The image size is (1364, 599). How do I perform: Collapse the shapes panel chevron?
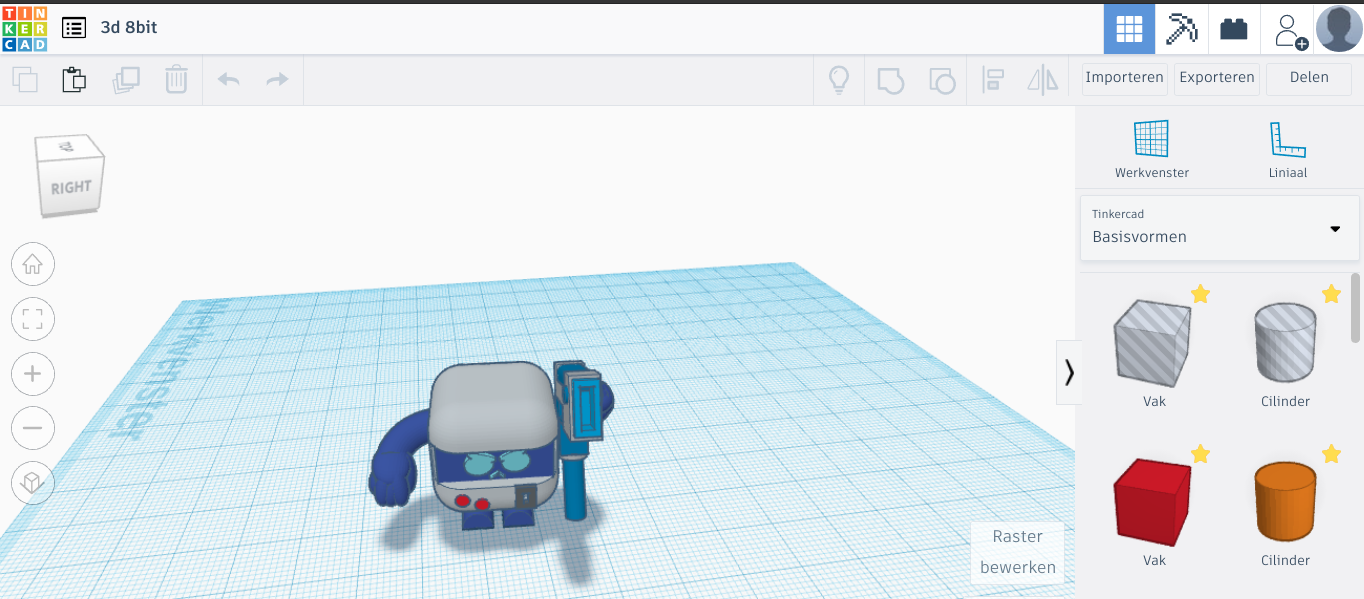(1069, 372)
